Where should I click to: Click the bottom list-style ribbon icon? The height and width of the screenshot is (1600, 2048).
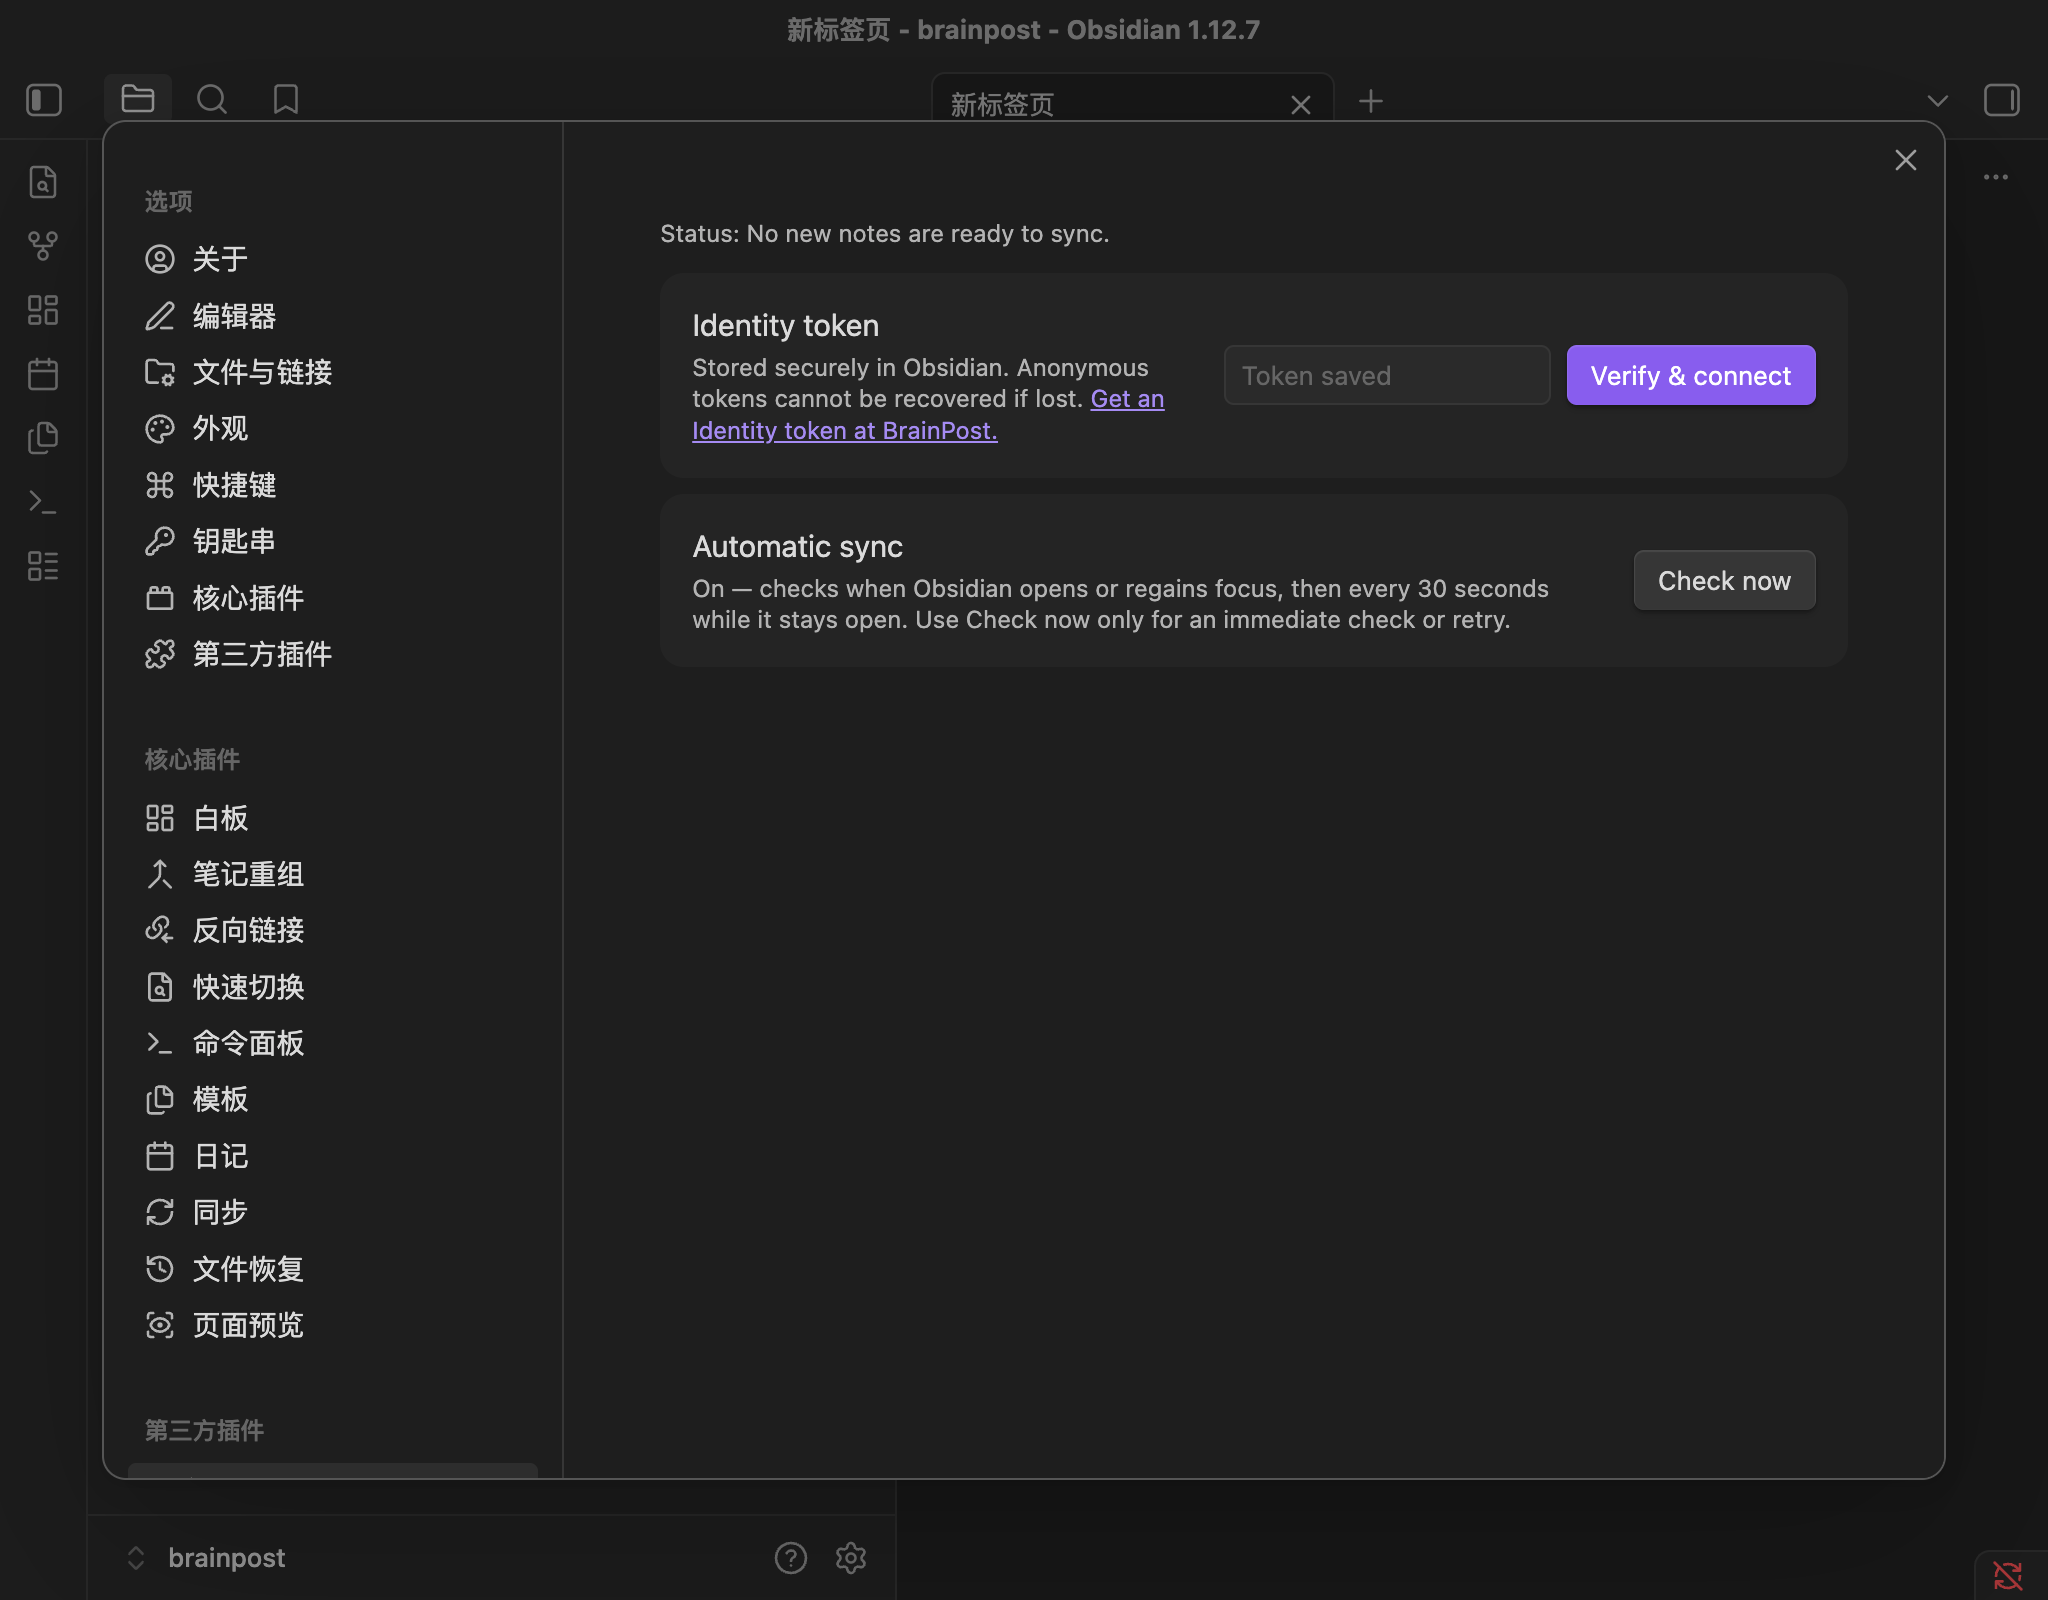tap(43, 566)
